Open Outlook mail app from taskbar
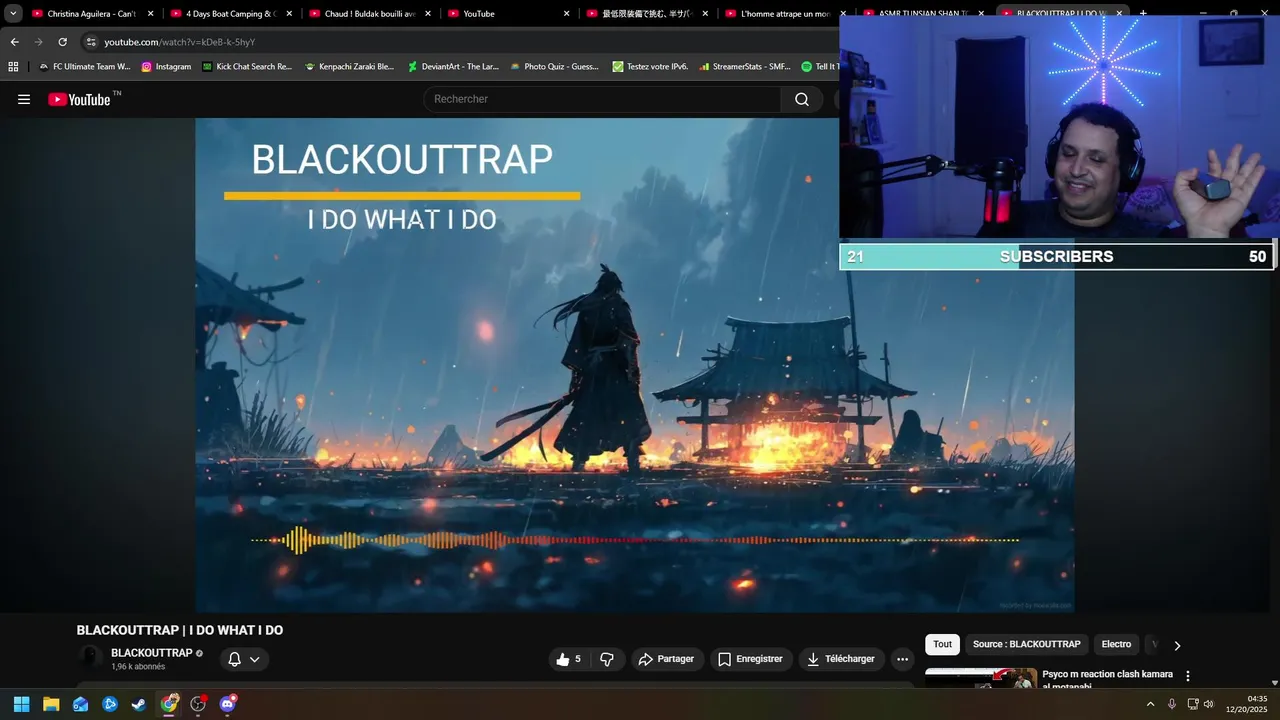This screenshot has width=1280, height=720. coord(80,704)
